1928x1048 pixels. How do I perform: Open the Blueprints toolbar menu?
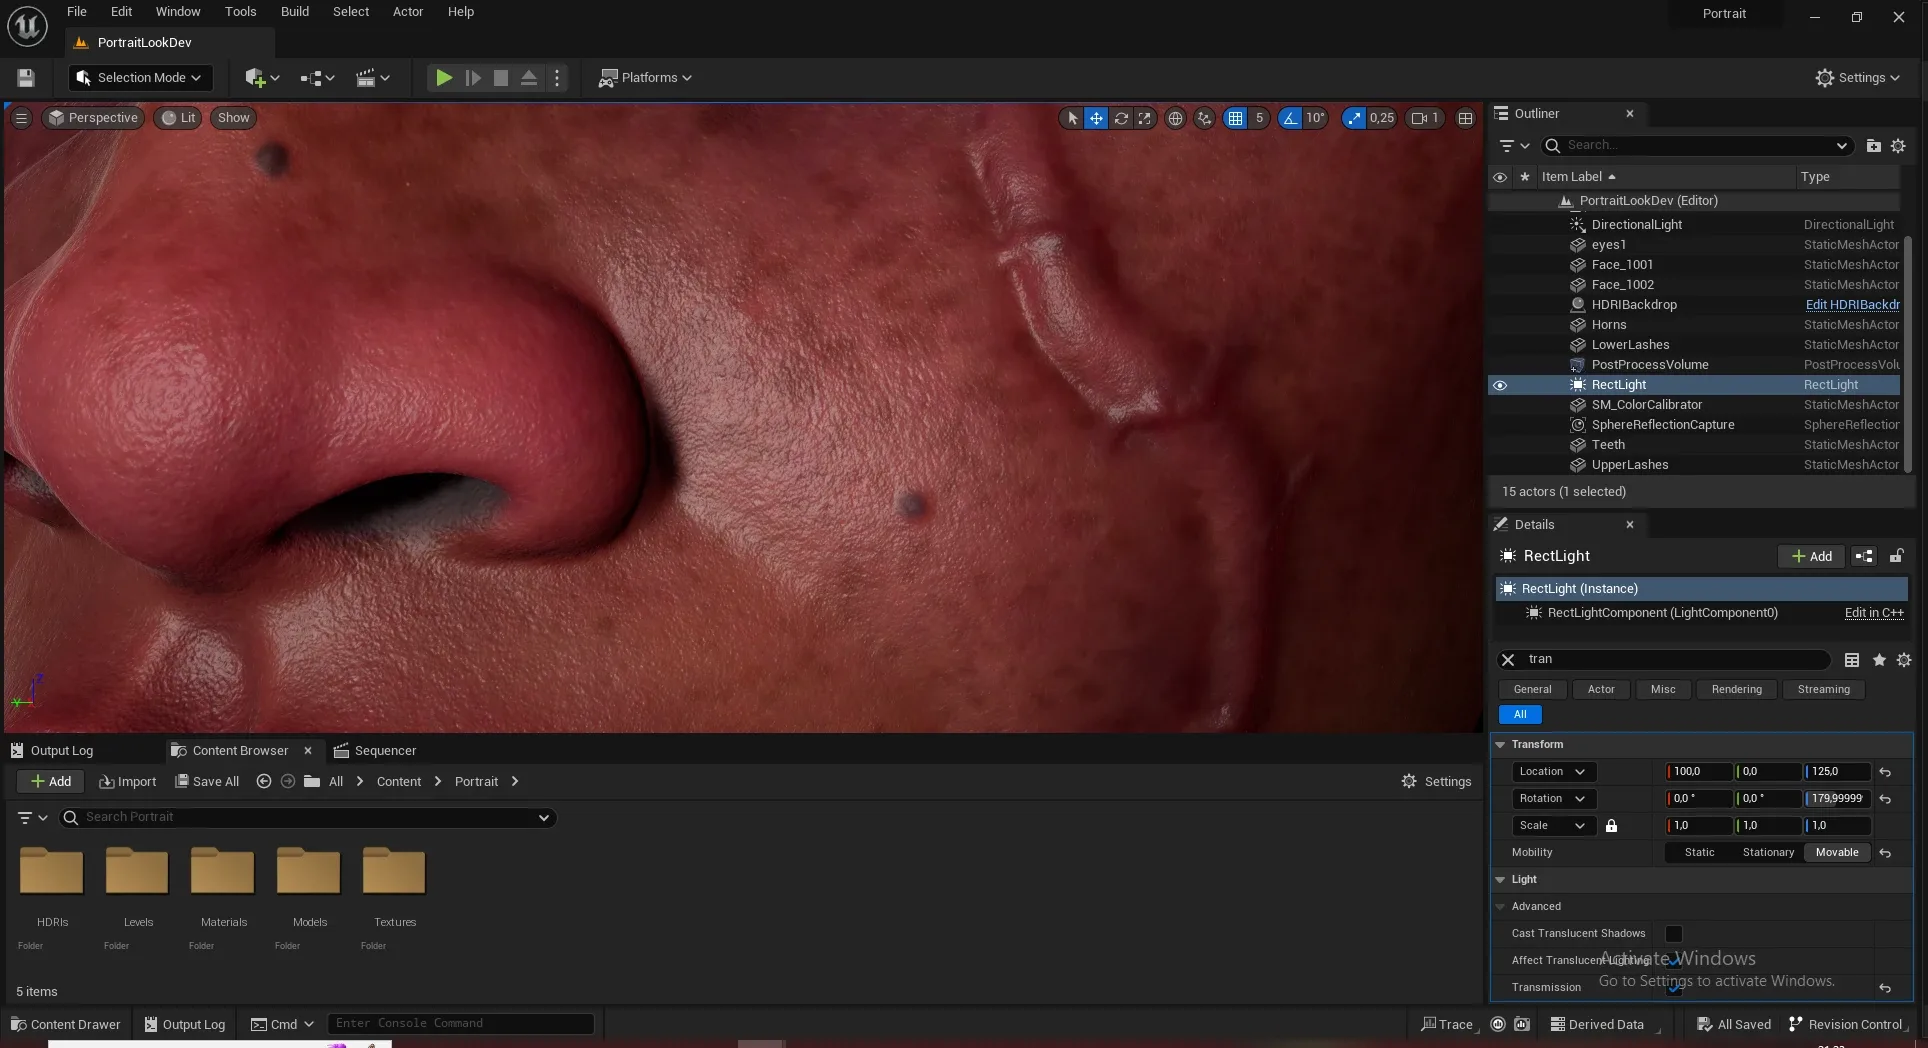[317, 77]
